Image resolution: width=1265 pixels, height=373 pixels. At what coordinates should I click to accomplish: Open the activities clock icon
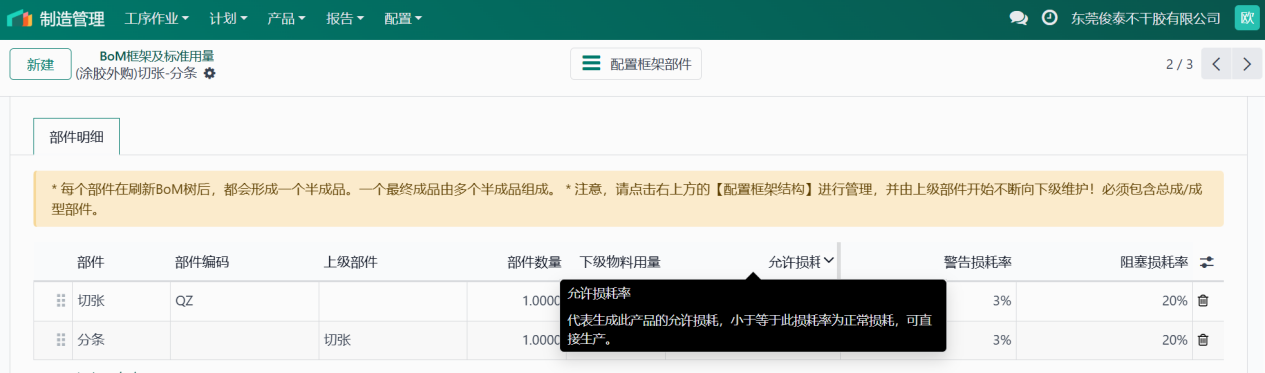coord(1049,18)
